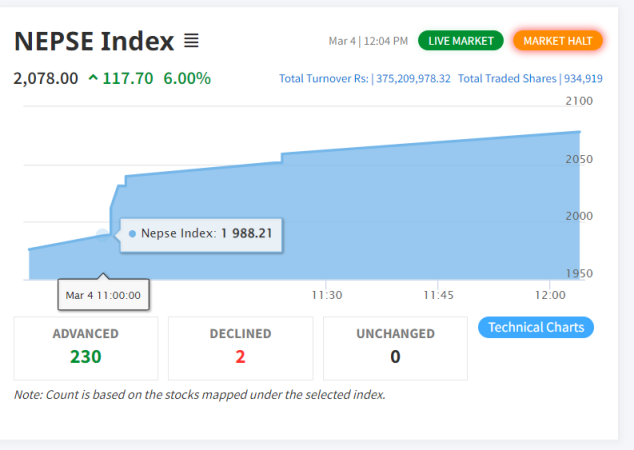The width and height of the screenshot is (634, 450).
Task: Click the blue dot in Nepse Index tooltip
Action: tap(133, 234)
